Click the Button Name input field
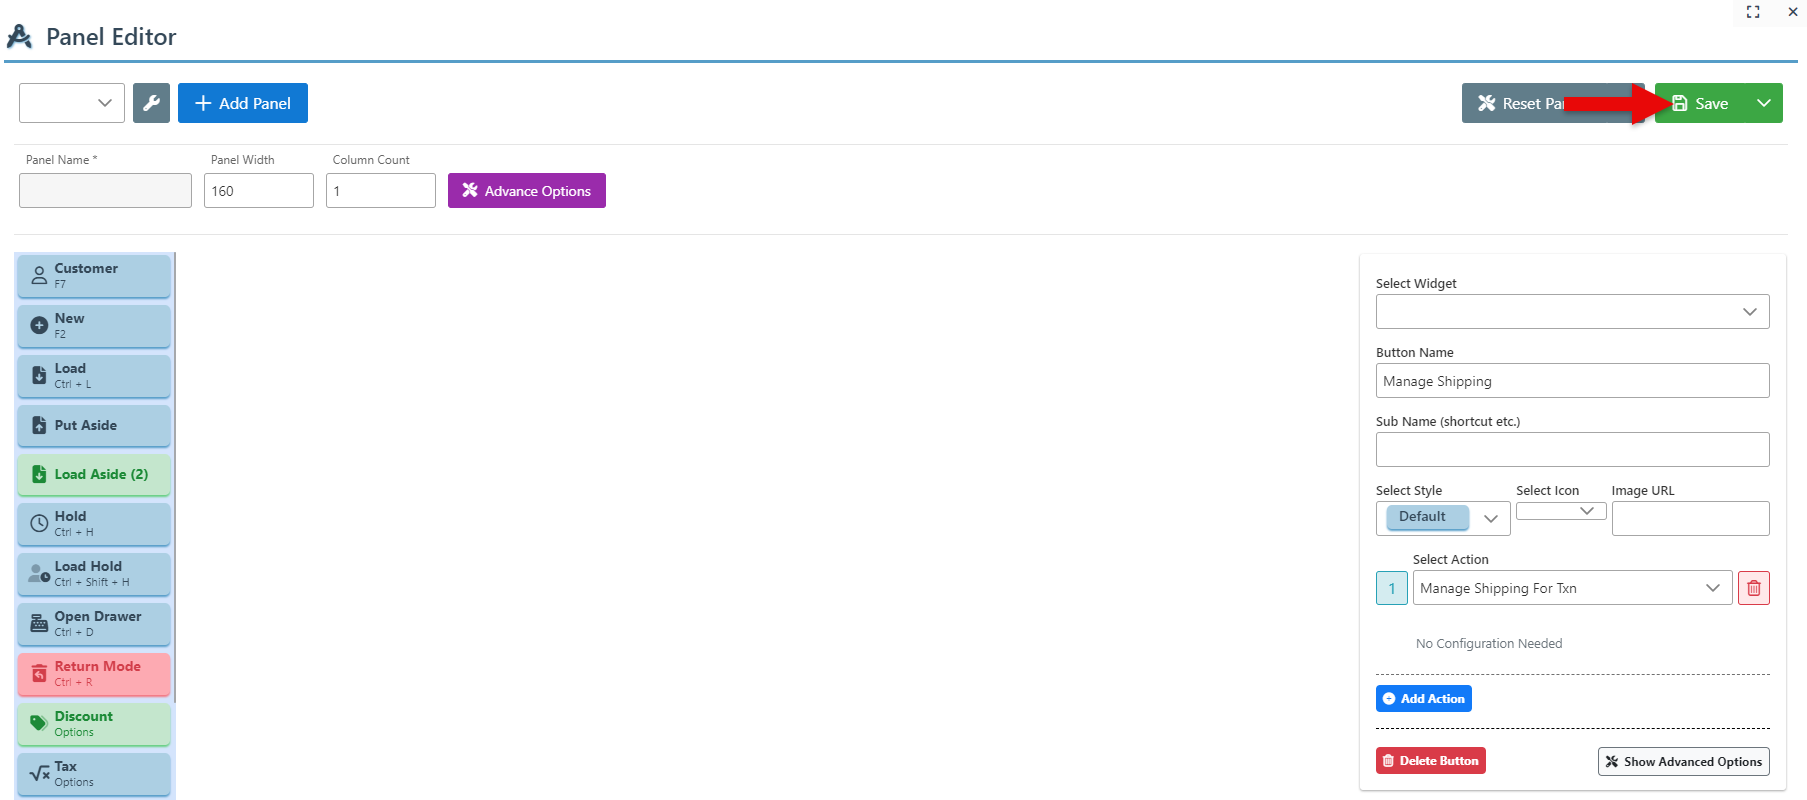The image size is (1807, 800). tap(1571, 381)
